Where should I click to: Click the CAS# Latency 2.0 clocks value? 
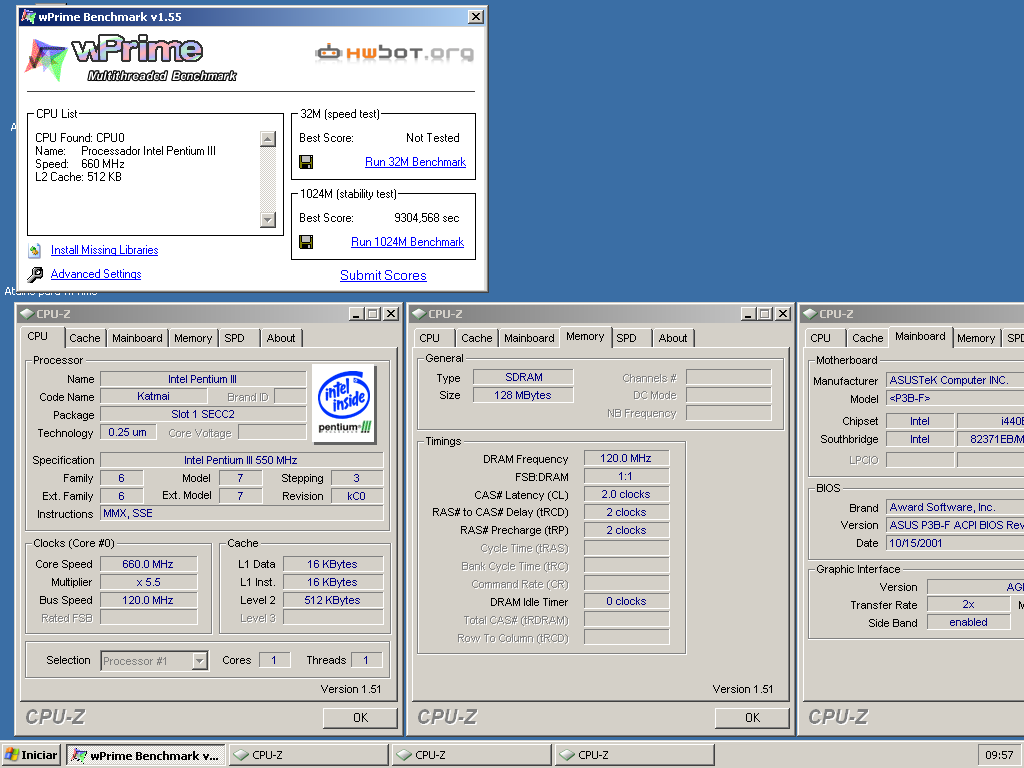626,494
